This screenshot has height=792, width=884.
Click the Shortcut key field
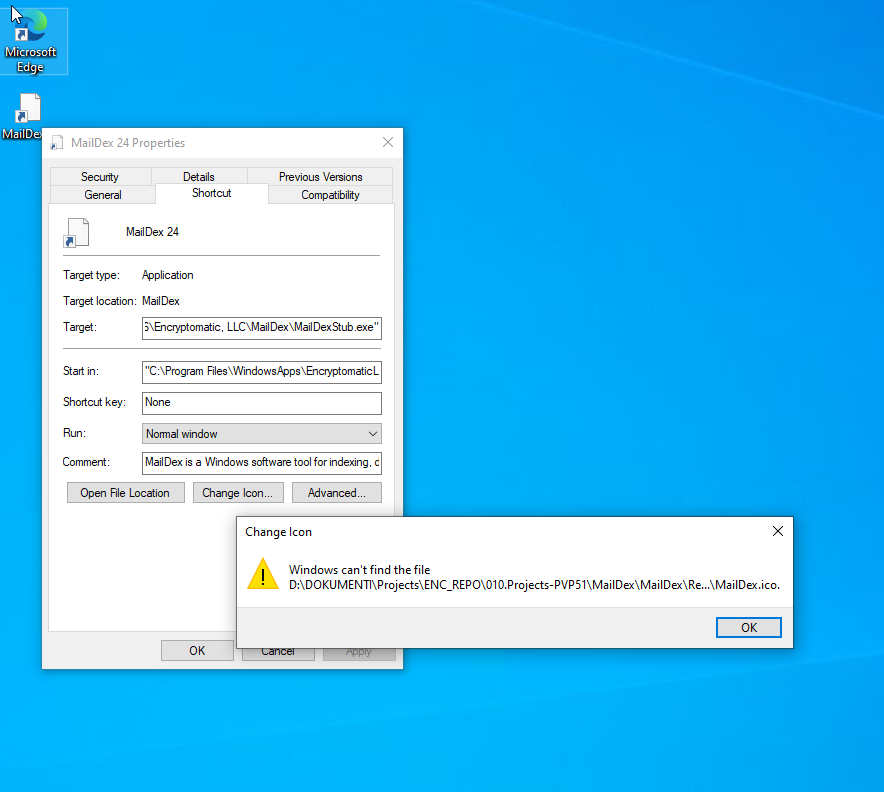(x=261, y=403)
